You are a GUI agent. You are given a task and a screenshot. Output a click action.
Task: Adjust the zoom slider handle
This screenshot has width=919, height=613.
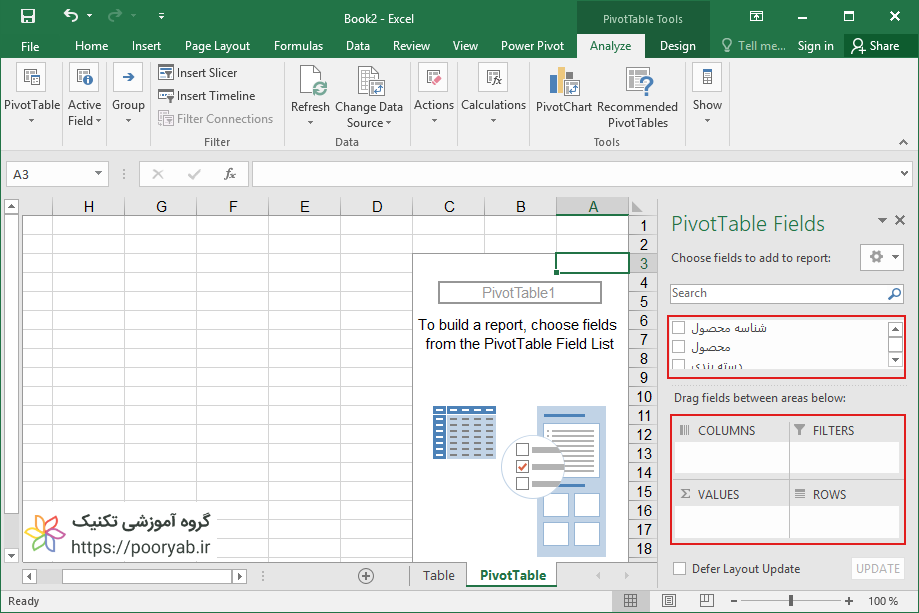coord(791,601)
